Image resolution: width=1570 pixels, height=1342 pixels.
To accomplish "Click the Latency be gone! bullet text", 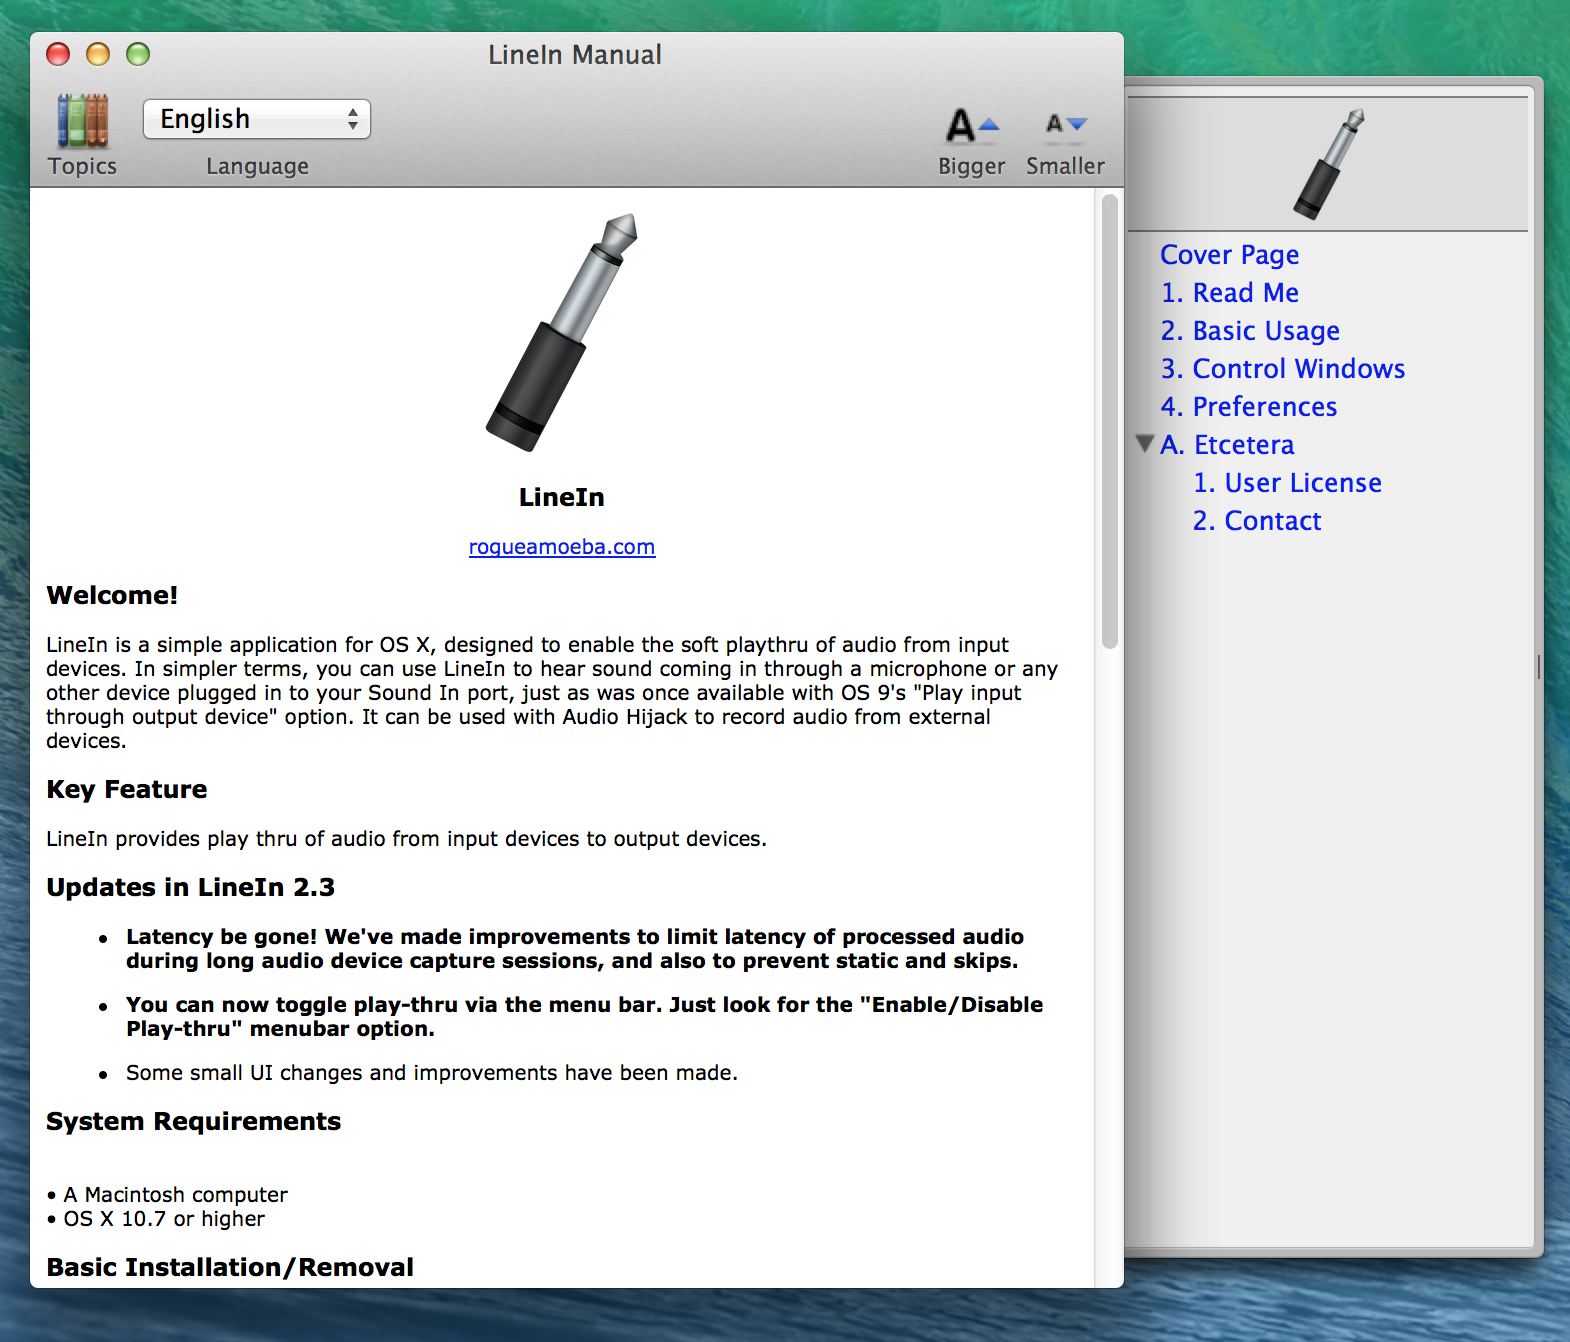I will pyautogui.click(x=575, y=949).
